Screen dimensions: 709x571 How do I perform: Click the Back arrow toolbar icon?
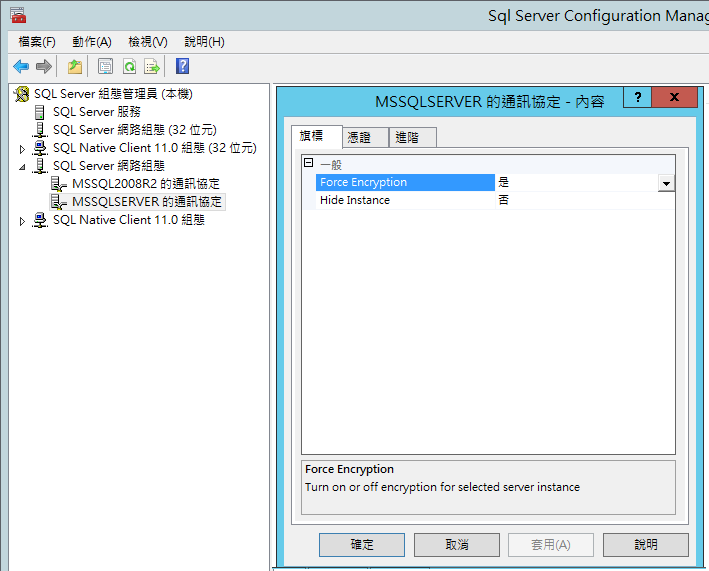21,67
